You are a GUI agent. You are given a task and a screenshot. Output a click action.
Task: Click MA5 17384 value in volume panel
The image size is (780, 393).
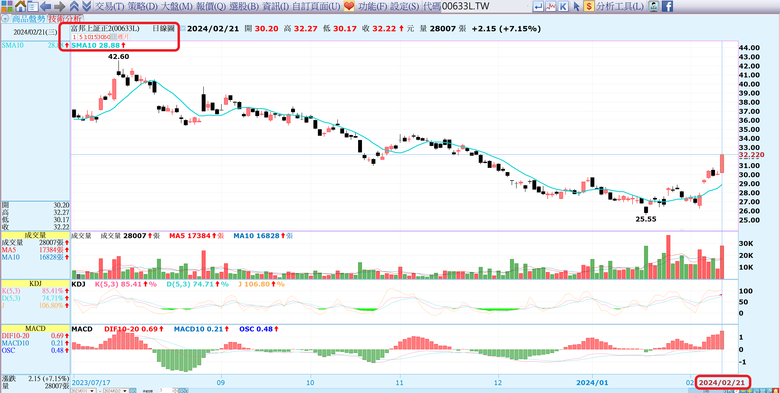(x=191, y=235)
